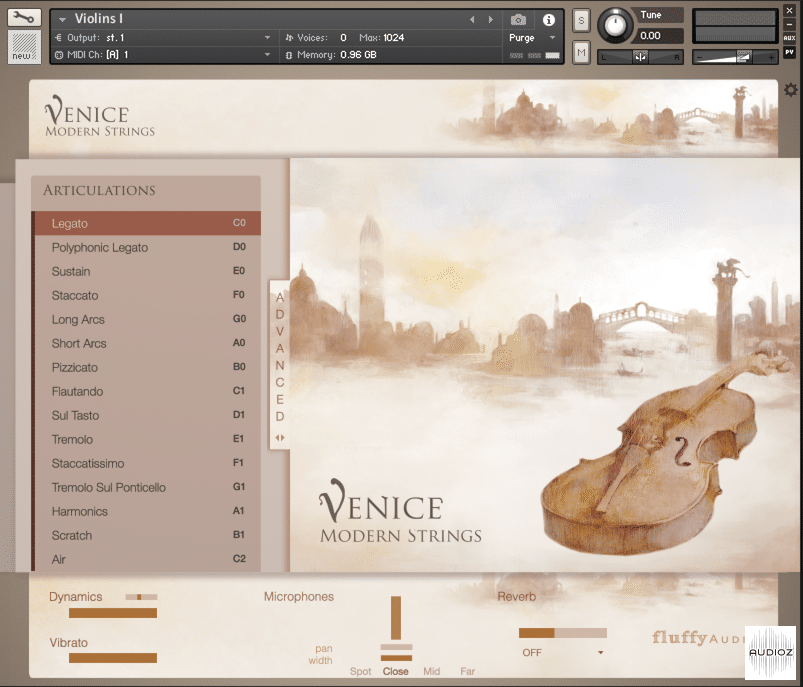Screen dimensions: 803x687
Task: Enable the Spot microphone
Action: click(x=360, y=671)
